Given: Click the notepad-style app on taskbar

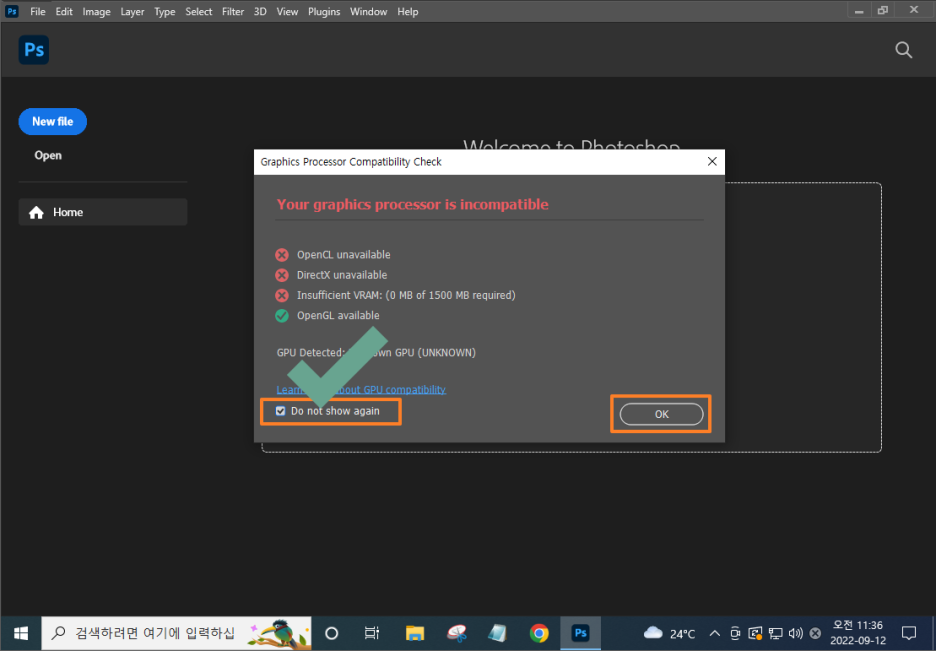Looking at the screenshot, I should pos(497,633).
